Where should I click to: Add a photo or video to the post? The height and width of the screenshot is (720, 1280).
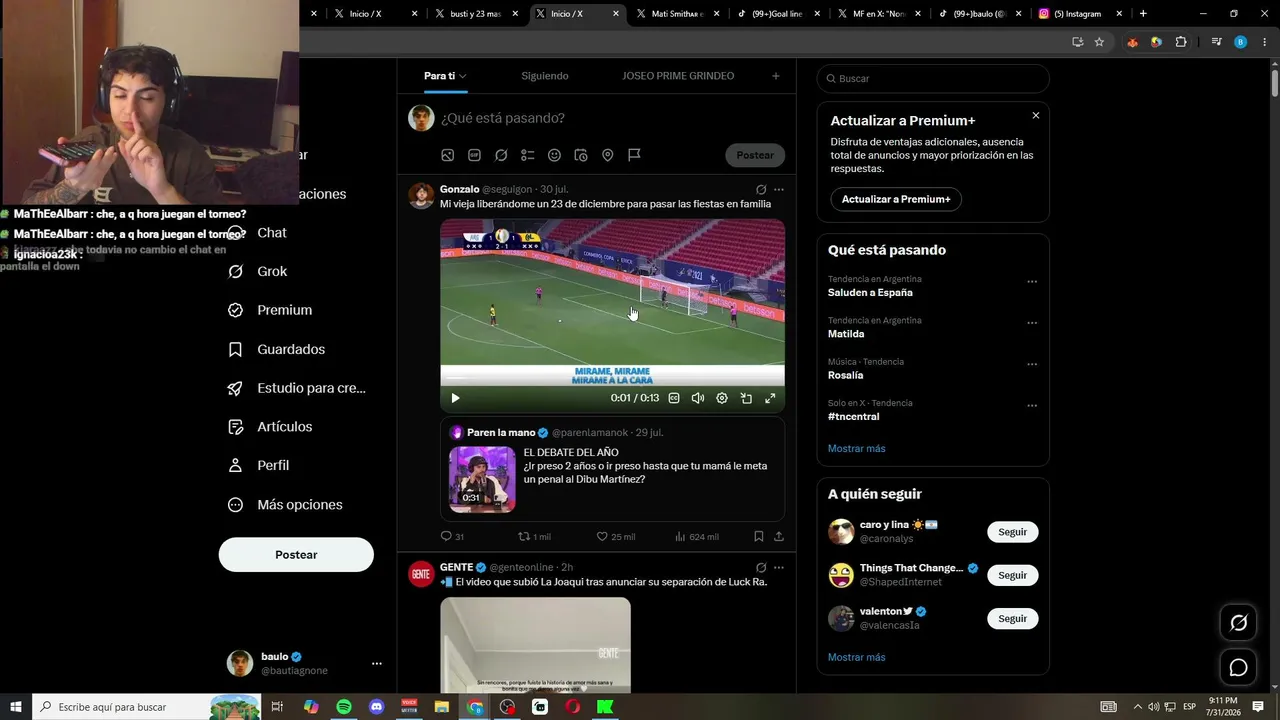click(x=448, y=155)
